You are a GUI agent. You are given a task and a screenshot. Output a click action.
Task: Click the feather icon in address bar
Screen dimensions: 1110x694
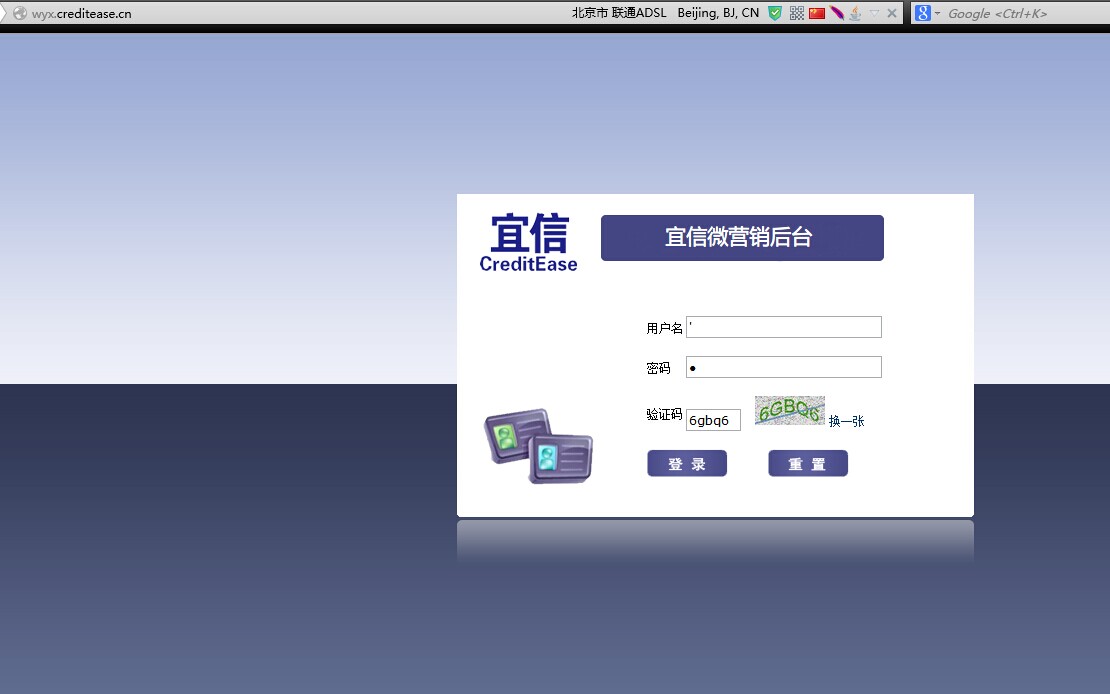[837, 13]
